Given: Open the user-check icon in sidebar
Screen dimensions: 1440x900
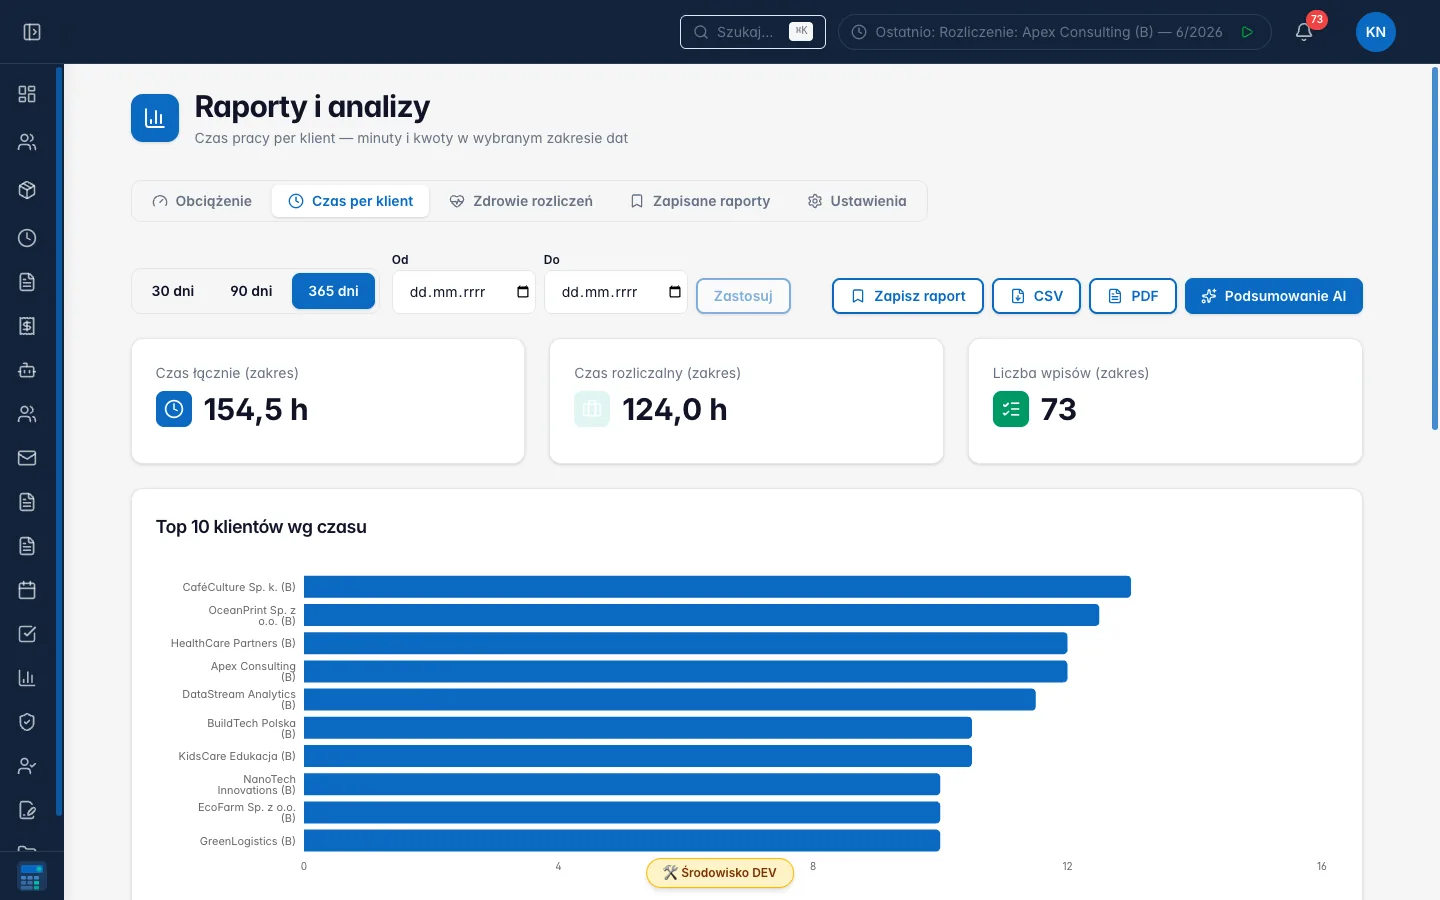Looking at the screenshot, I should coord(27,766).
